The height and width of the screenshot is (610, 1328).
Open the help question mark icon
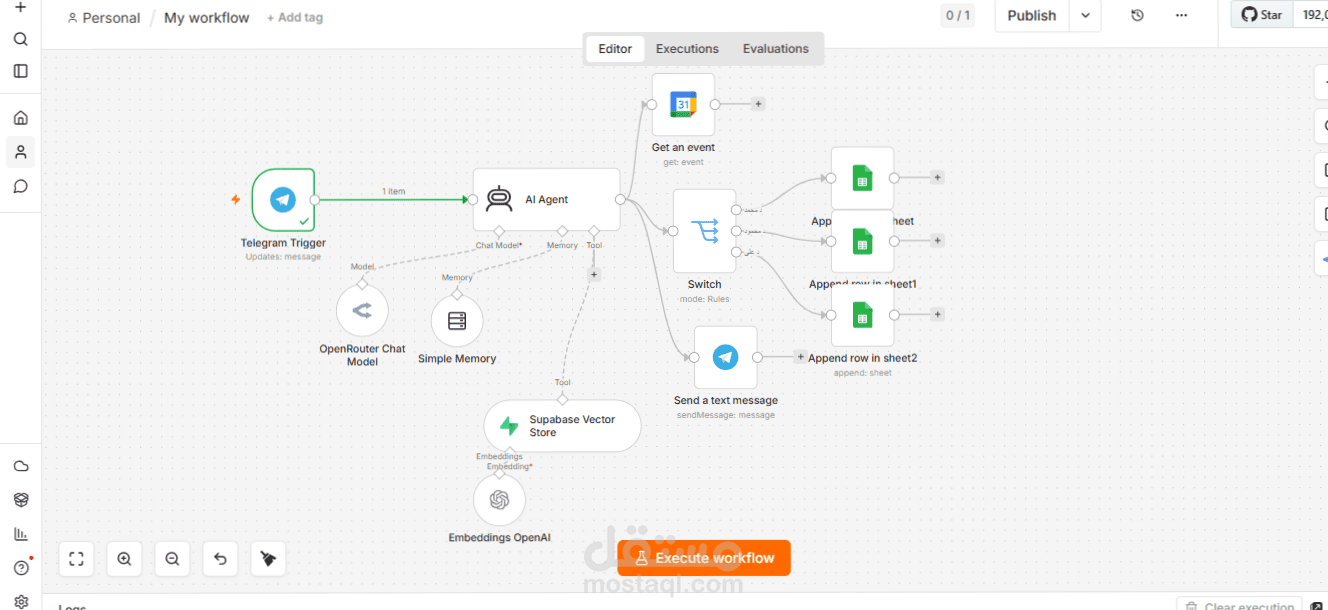[x=20, y=568]
